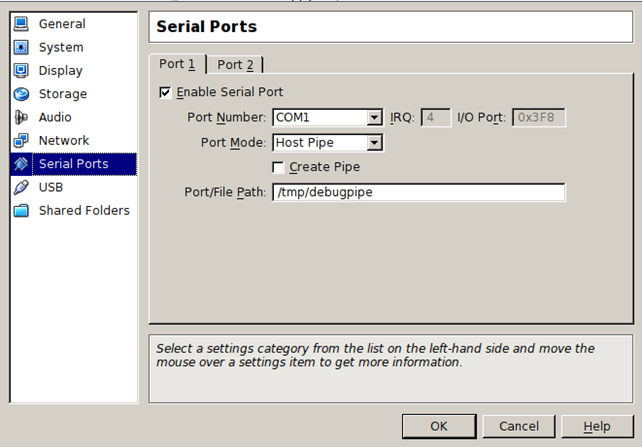This screenshot has height=447, width=642.
Task: Open the Port Number COM1 dropdown
Action: pyautogui.click(x=374, y=118)
